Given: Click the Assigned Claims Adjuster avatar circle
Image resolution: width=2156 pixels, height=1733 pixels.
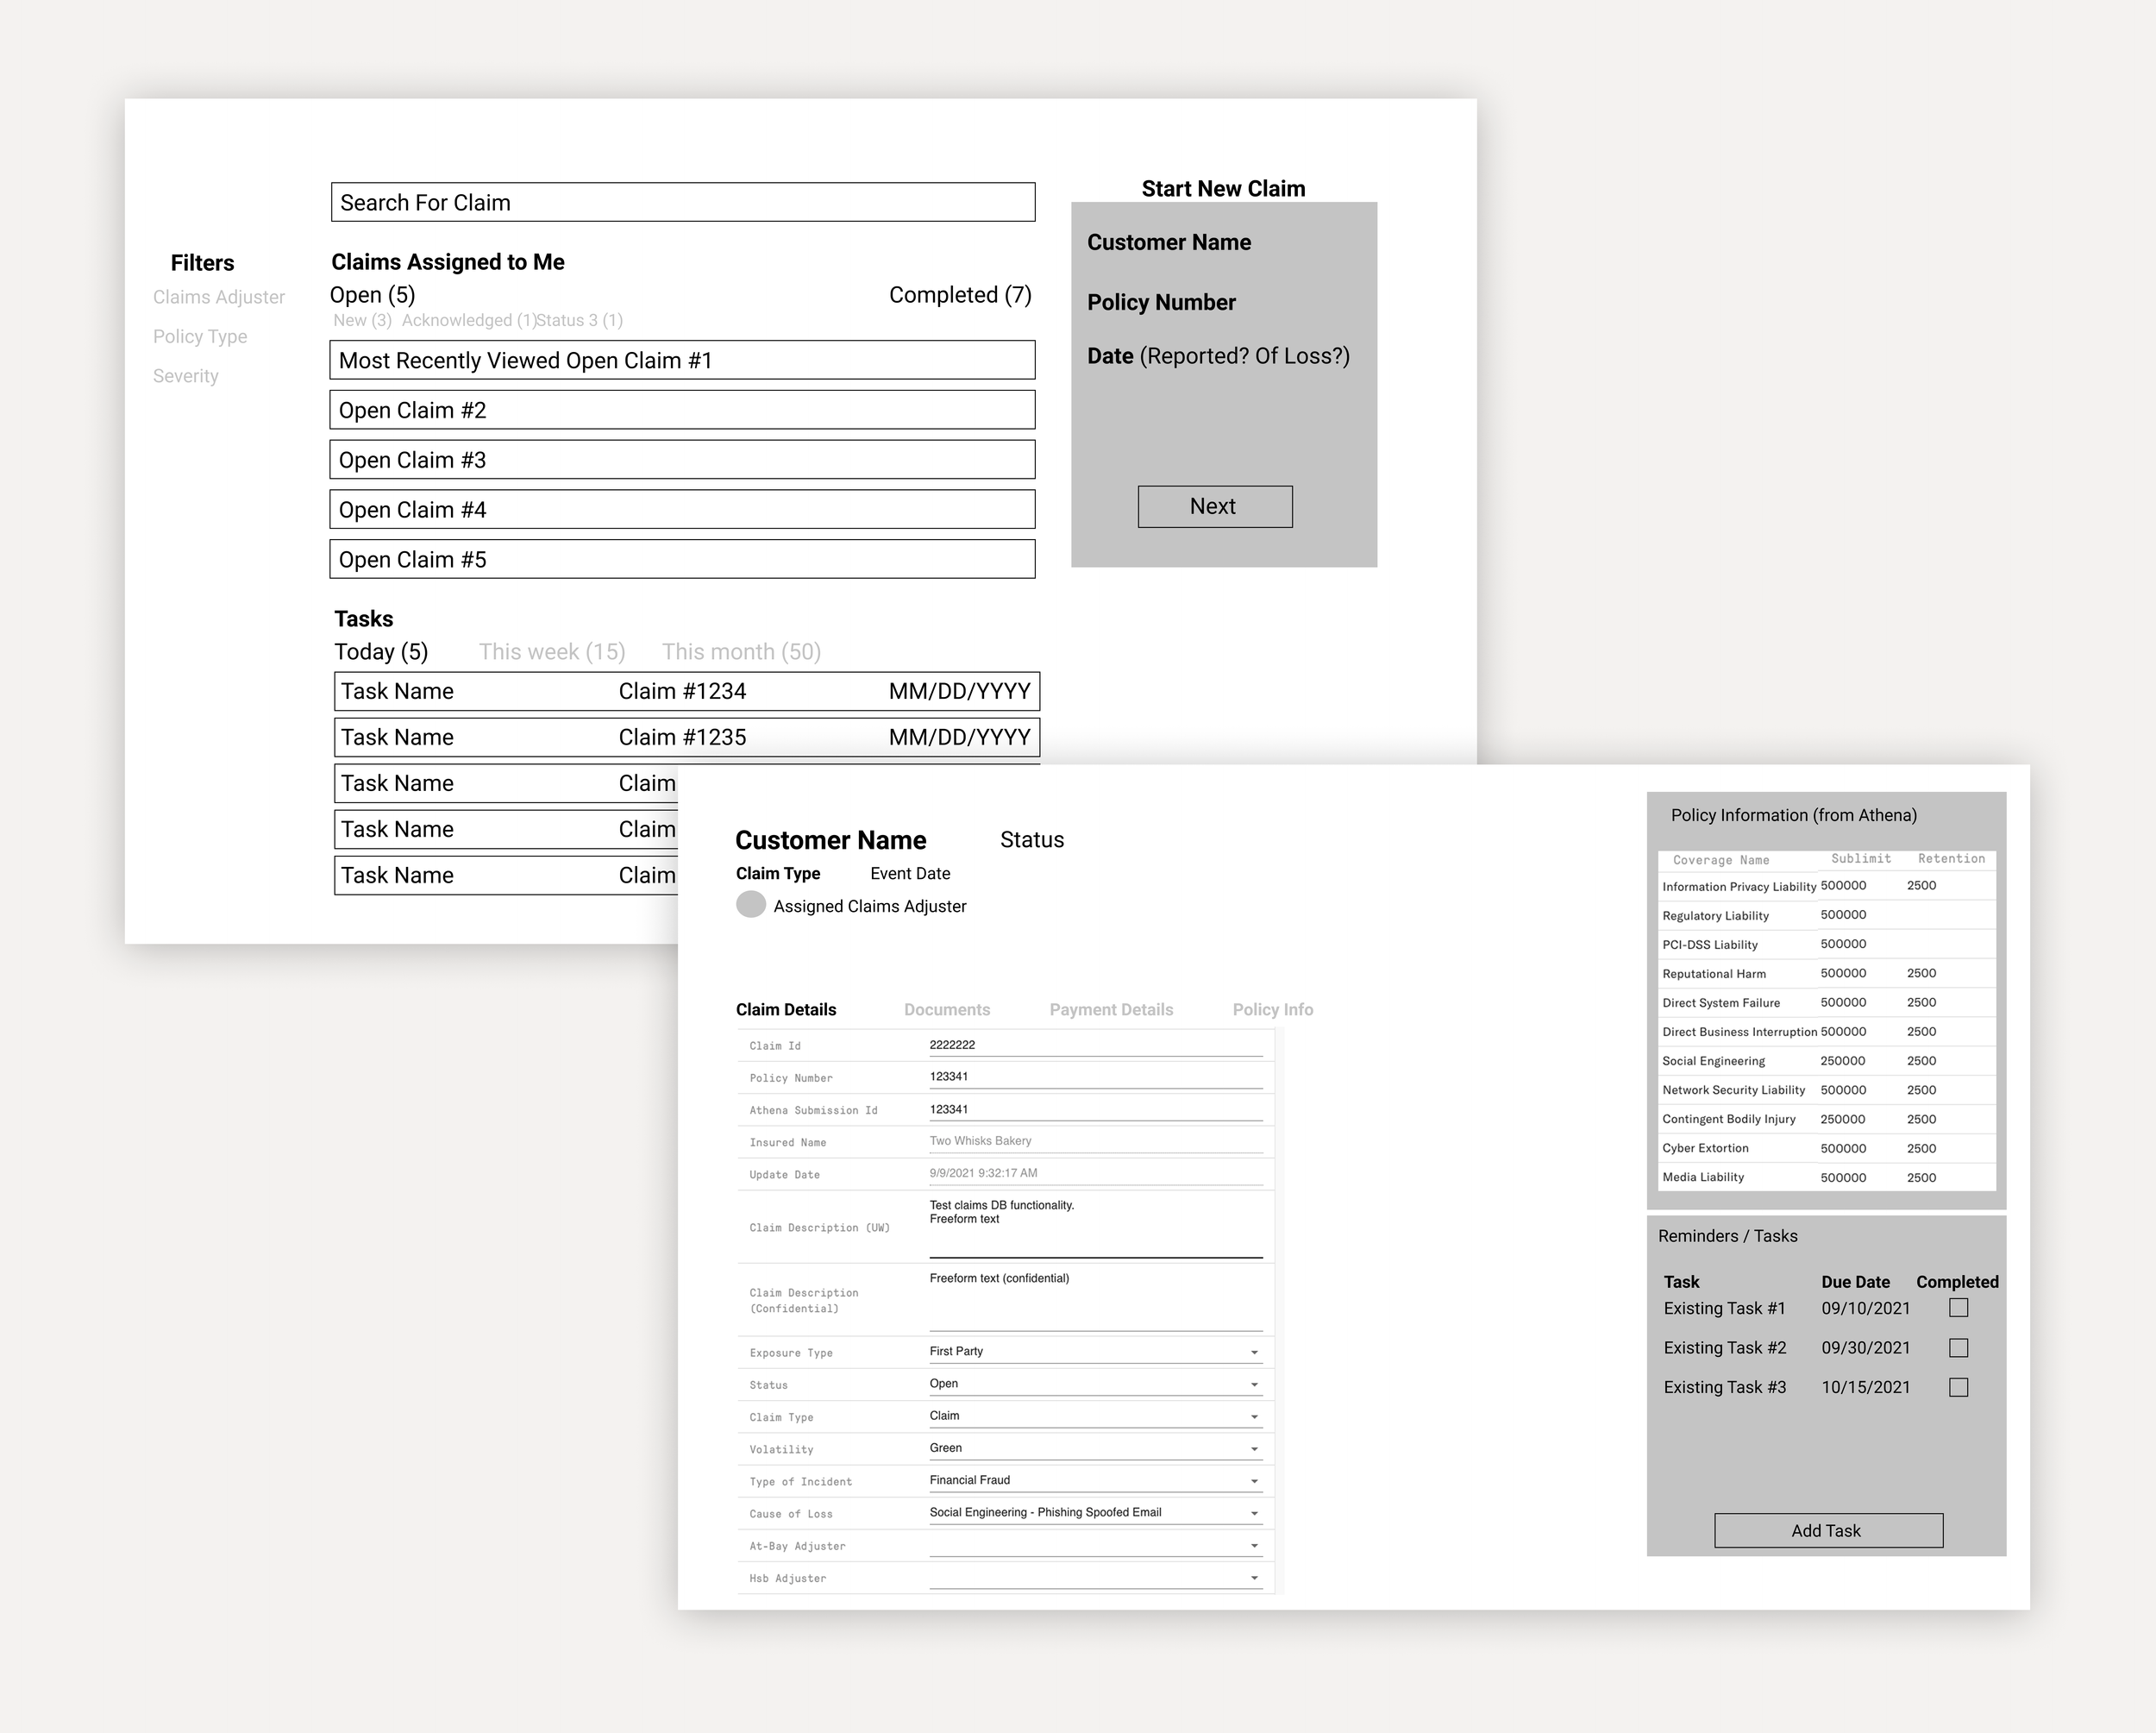Looking at the screenshot, I should (x=750, y=904).
